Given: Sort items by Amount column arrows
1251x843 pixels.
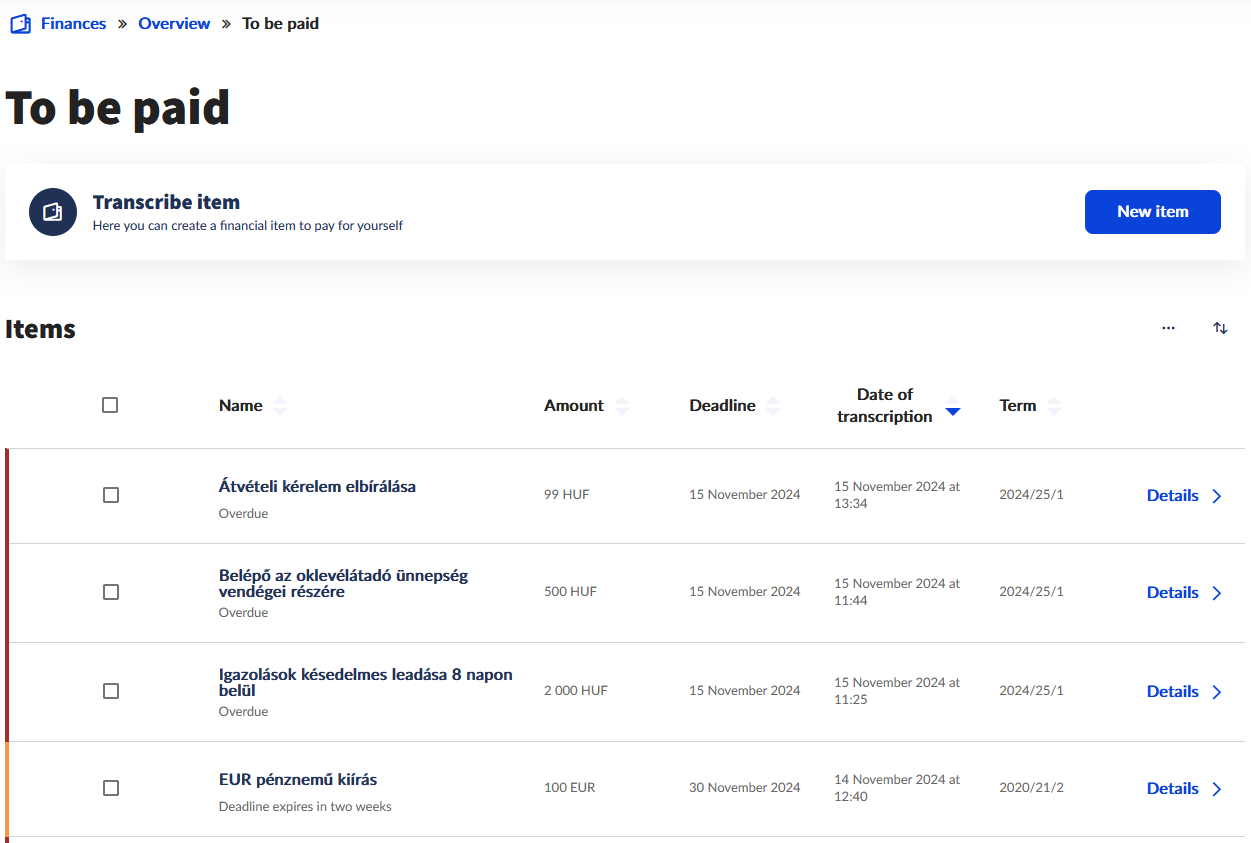Looking at the screenshot, I should [x=622, y=406].
